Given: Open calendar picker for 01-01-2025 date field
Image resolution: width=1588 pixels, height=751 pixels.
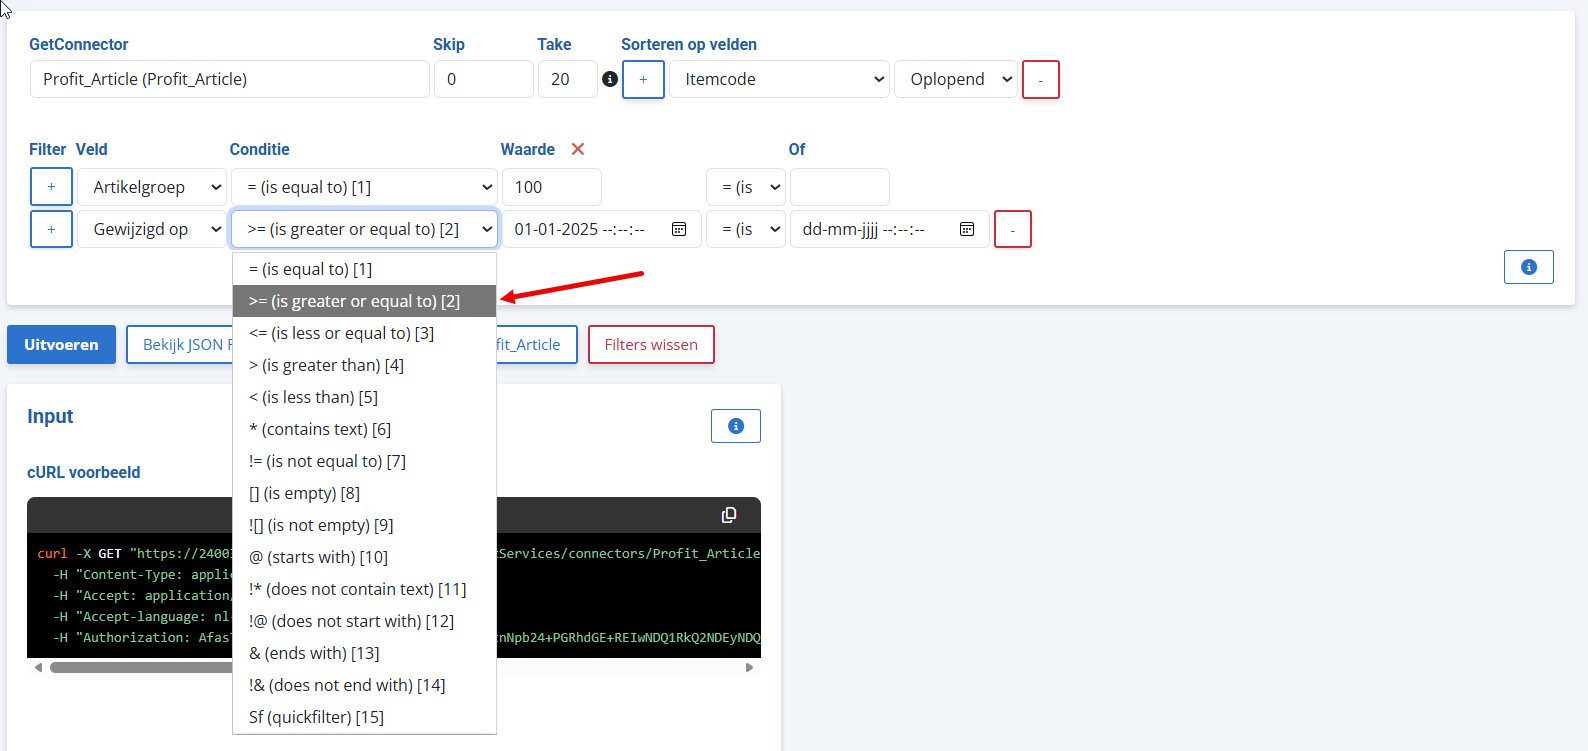Looking at the screenshot, I should tap(679, 229).
